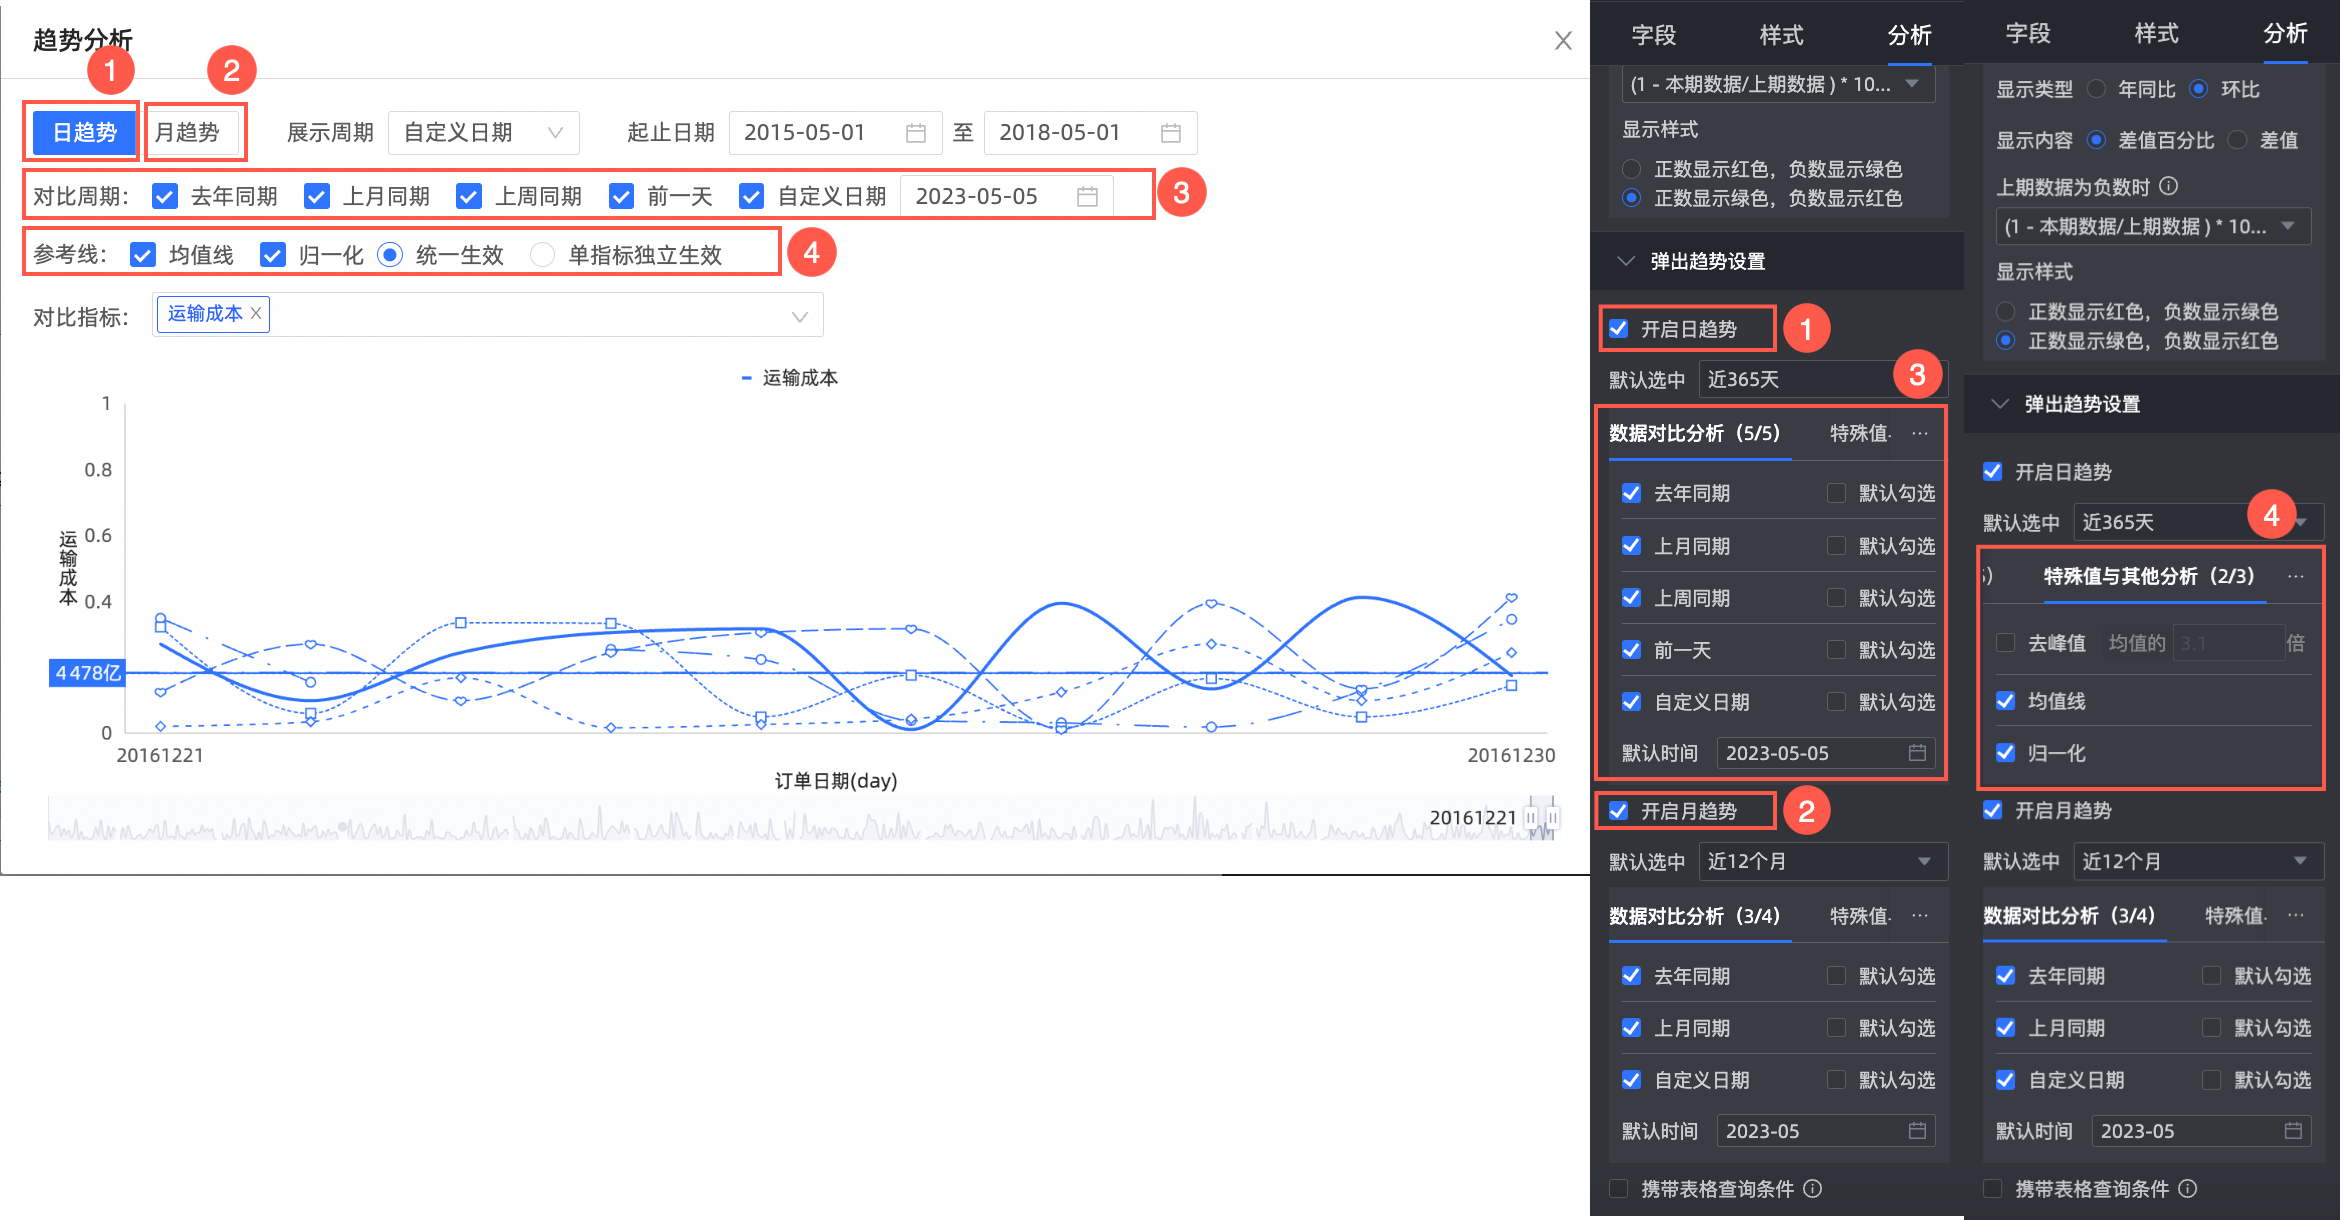Open 字段 tab in right panel
This screenshot has width=2342, height=1220.
click(x=2028, y=33)
